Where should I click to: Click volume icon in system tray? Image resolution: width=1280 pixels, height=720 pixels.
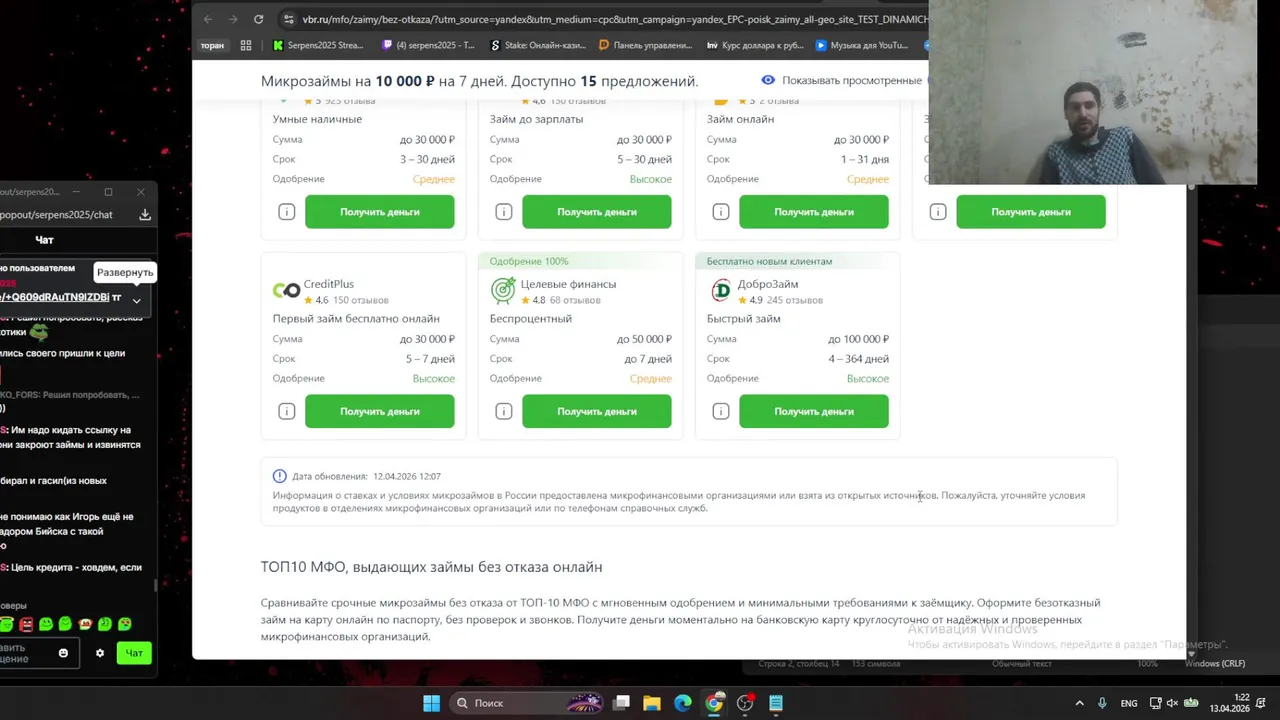pyautogui.click(x=1173, y=703)
